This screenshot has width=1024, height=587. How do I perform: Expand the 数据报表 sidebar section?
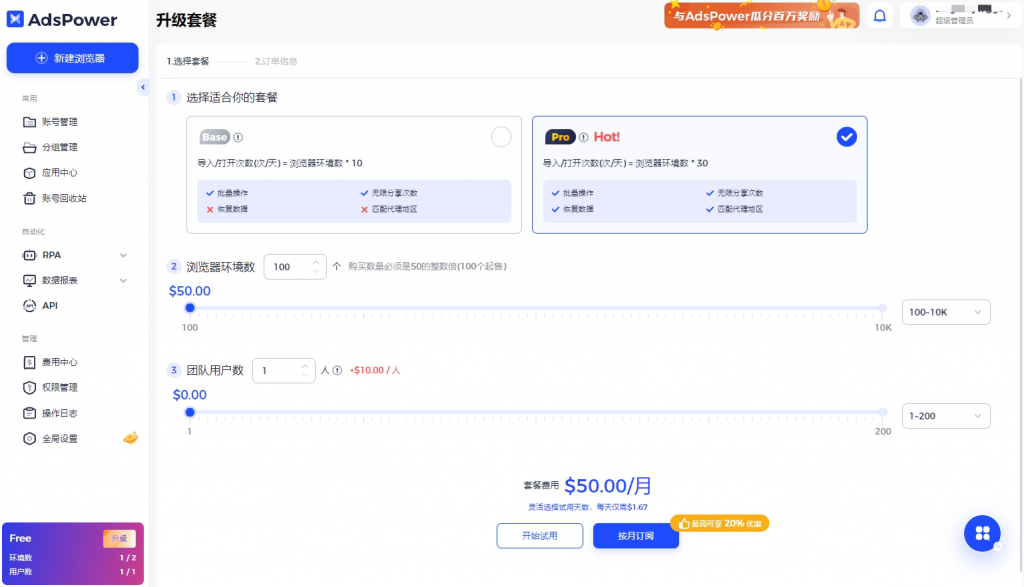(123, 281)
